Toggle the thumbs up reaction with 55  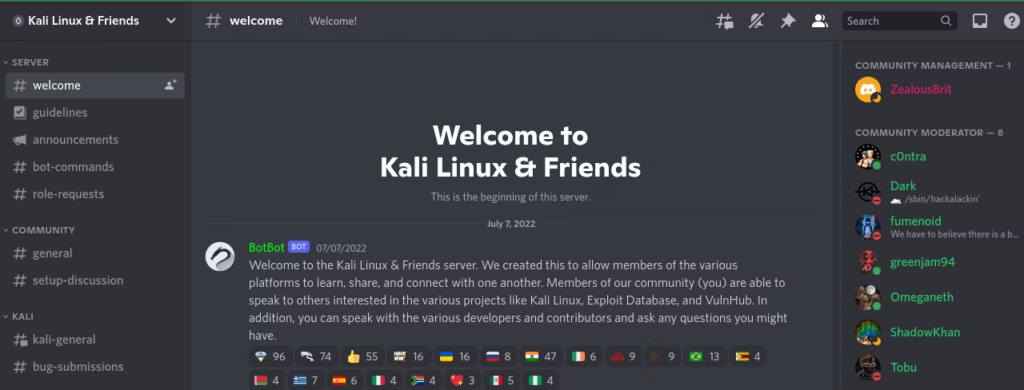[x=362, y=357]
